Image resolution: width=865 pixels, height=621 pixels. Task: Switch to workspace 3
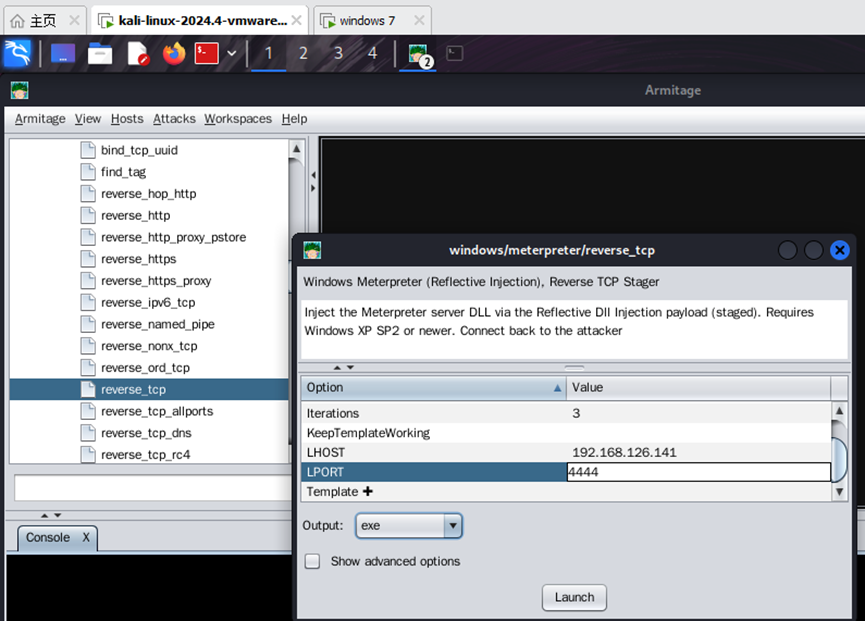pyautogui.click(x=338, y=53)
